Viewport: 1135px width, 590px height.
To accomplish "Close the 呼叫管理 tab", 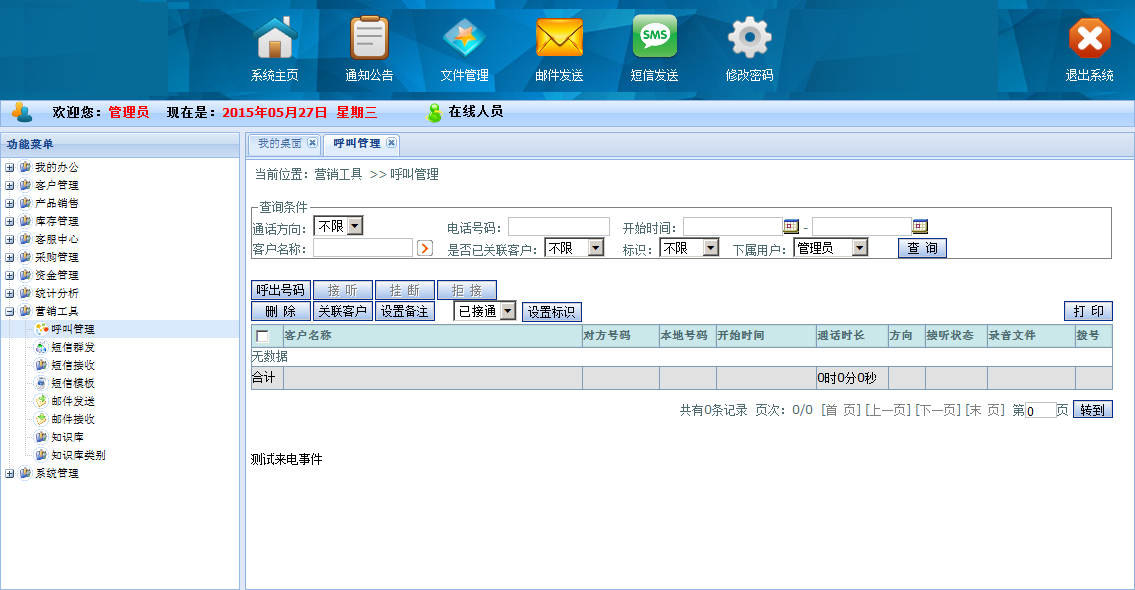I will coord(391,144).
